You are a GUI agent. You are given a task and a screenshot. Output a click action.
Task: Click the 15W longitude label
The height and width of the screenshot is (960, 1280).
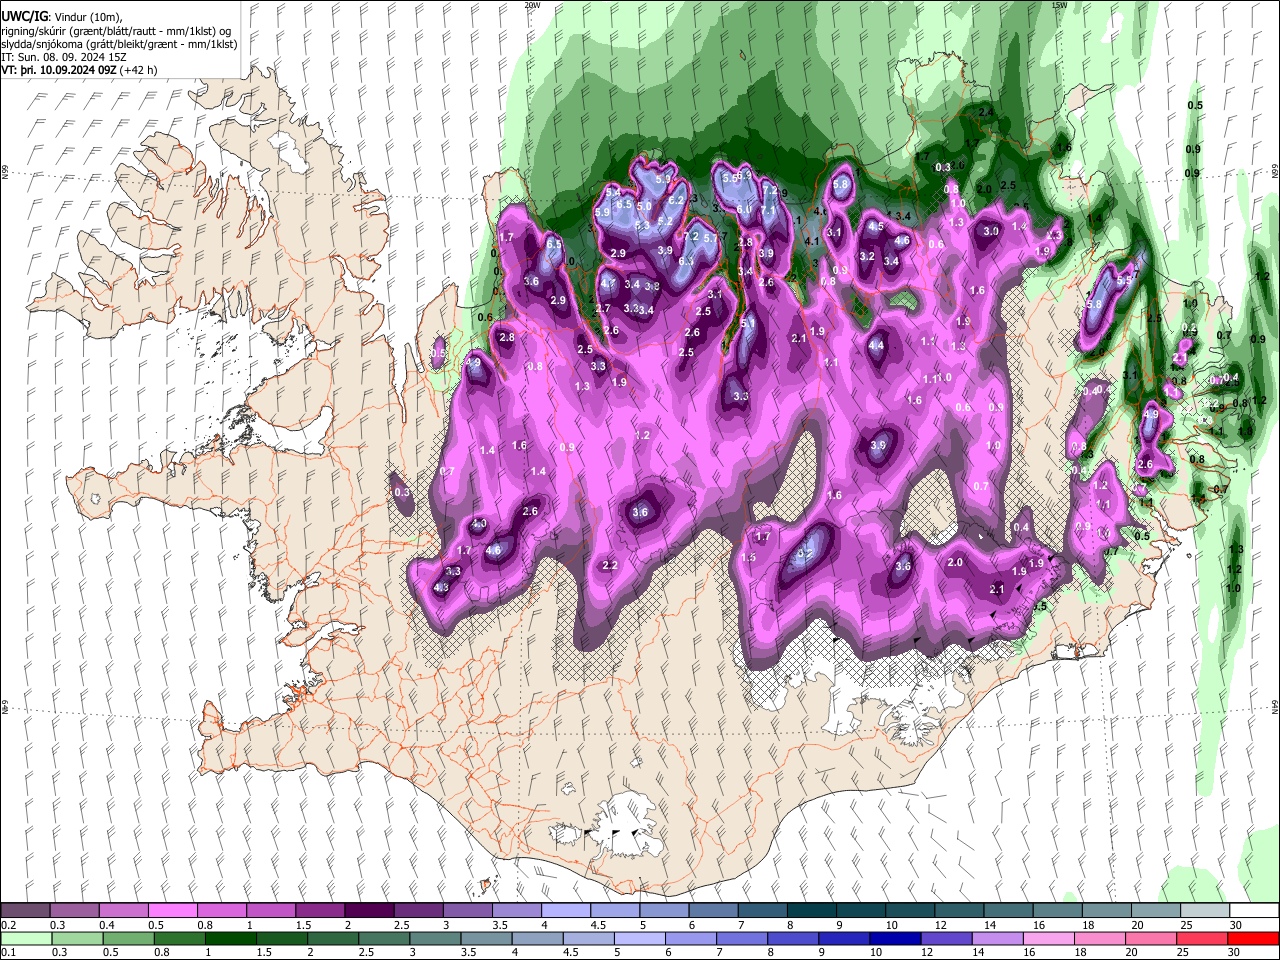pos(1059,5)
